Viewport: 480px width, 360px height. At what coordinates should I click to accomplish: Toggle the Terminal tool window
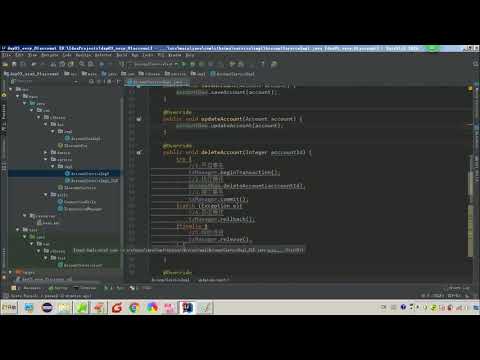85,288
